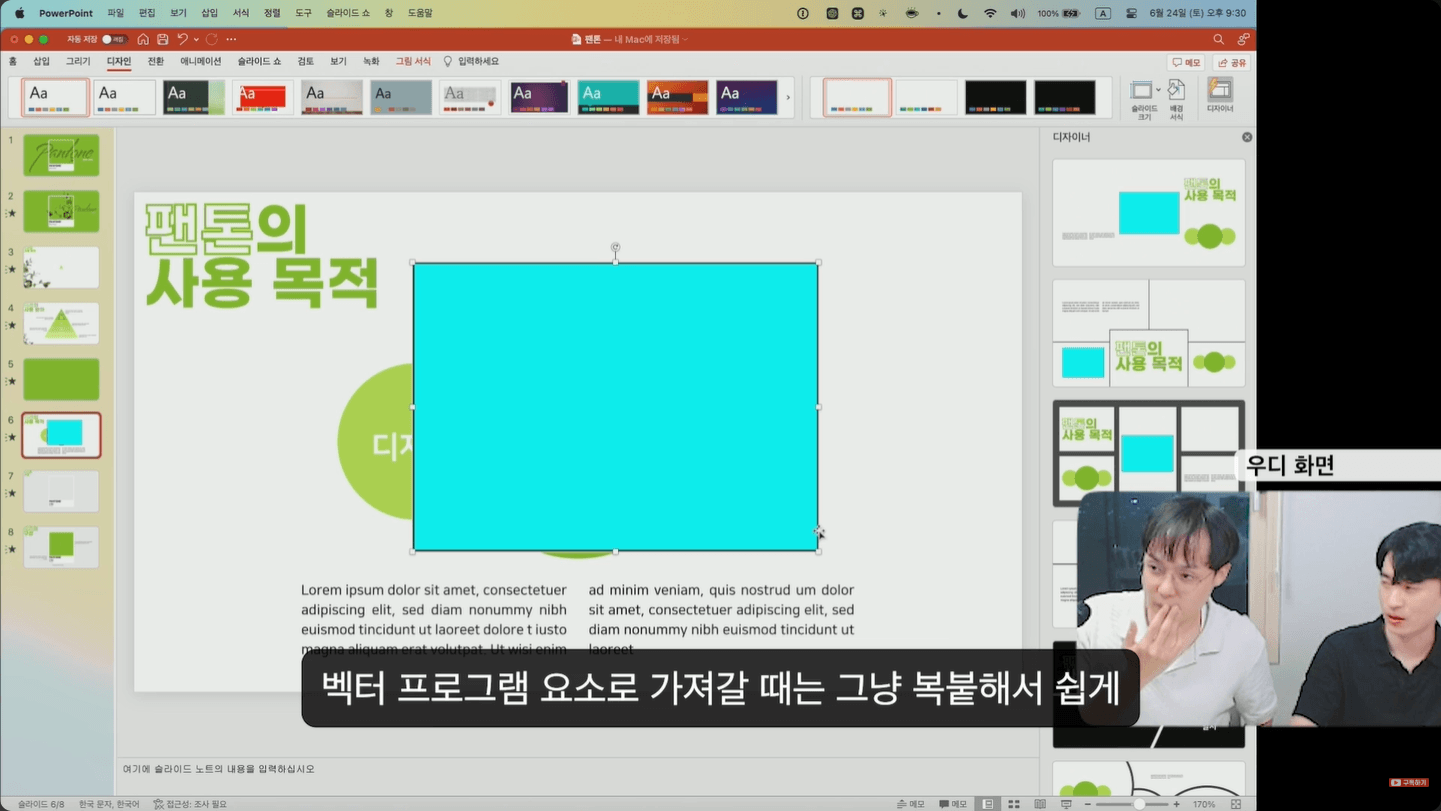Apply the second white color variant

pyautogui.click(x=926, y=97)
